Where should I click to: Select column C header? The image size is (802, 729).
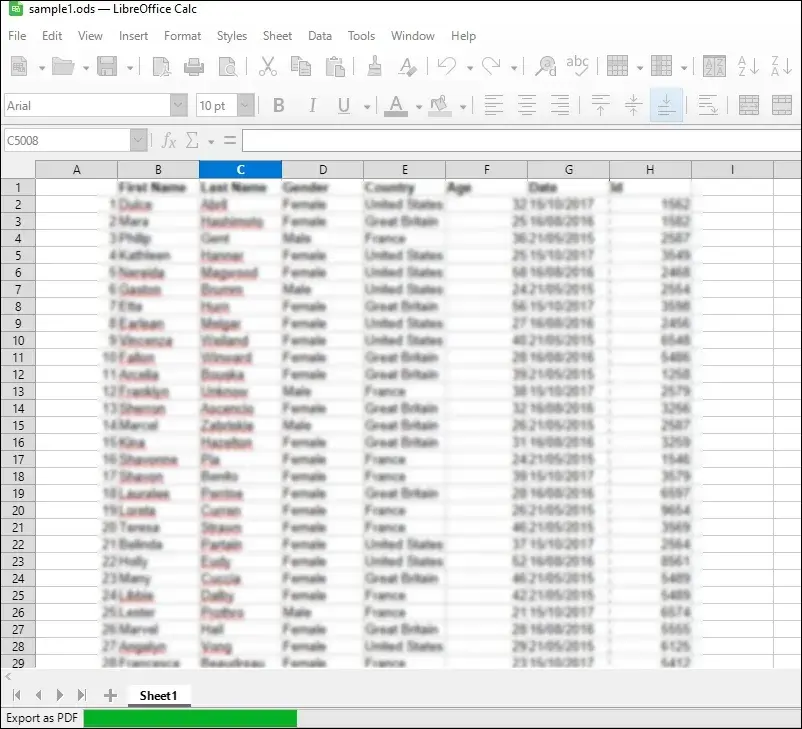[240, 169]
